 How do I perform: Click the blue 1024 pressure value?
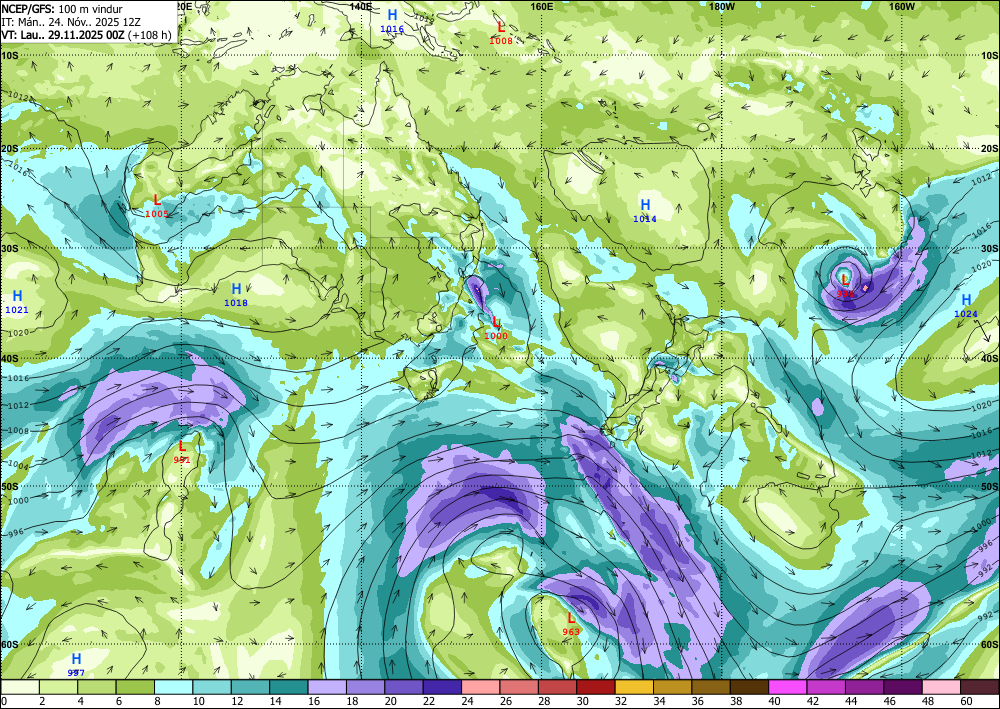(x=966, y=314)
